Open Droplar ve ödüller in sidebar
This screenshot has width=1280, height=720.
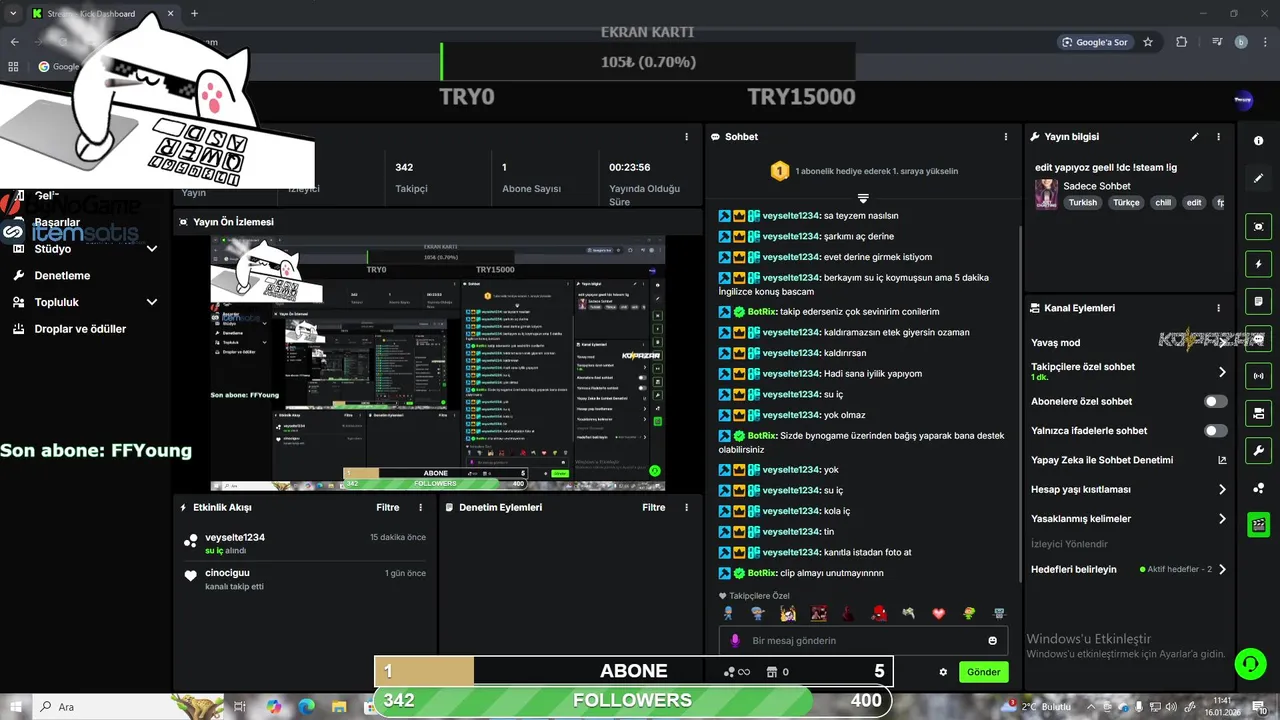coord(80,329)
